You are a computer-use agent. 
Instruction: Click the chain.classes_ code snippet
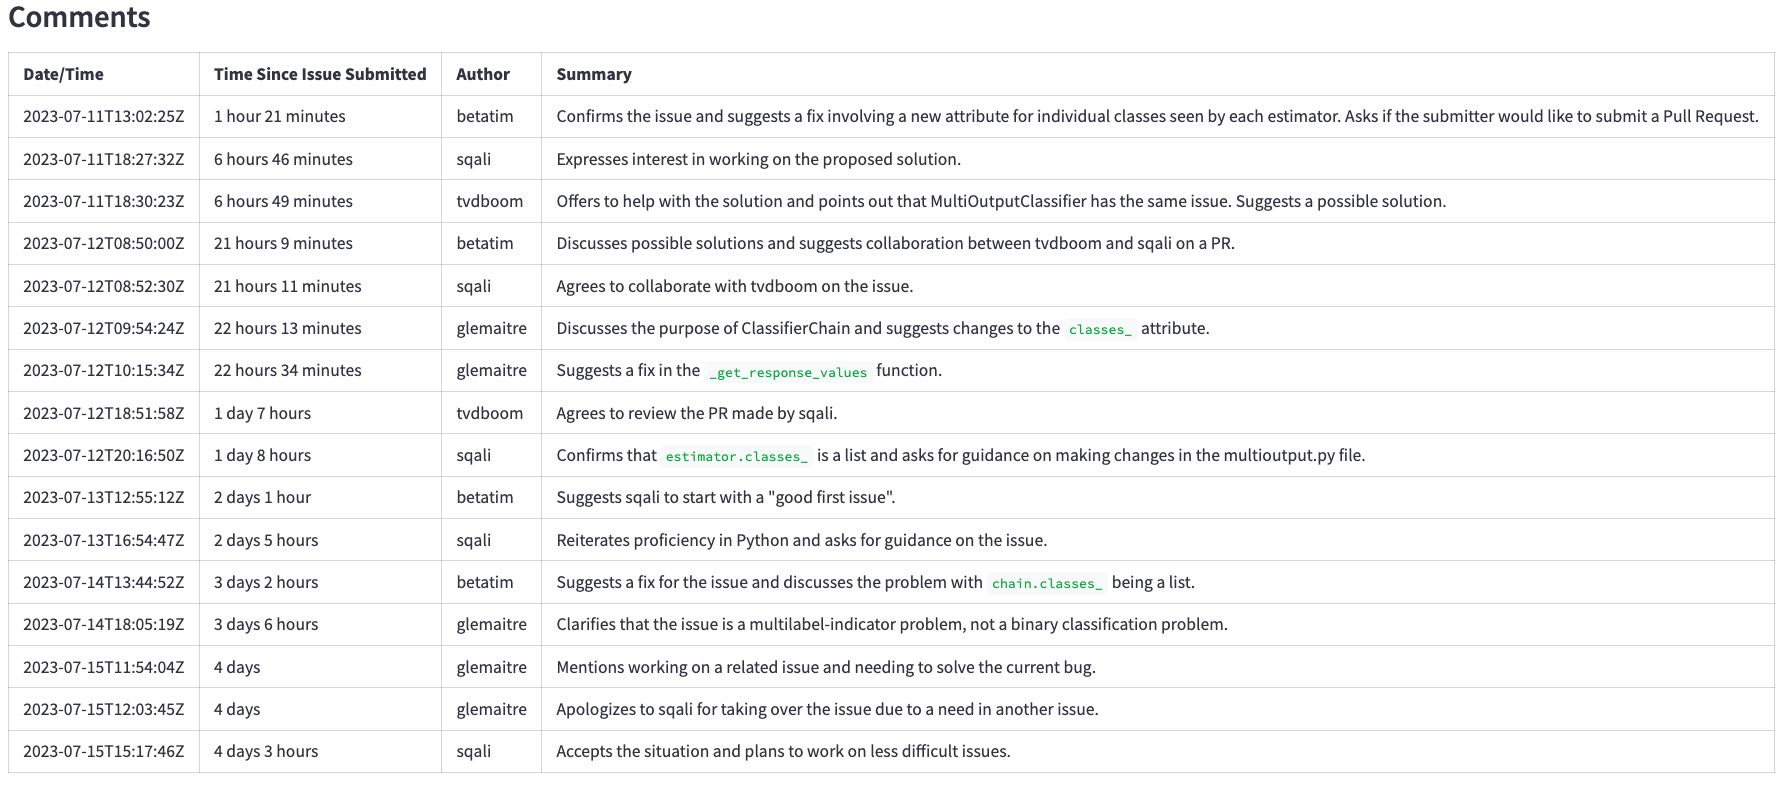tap(1047, 583)
